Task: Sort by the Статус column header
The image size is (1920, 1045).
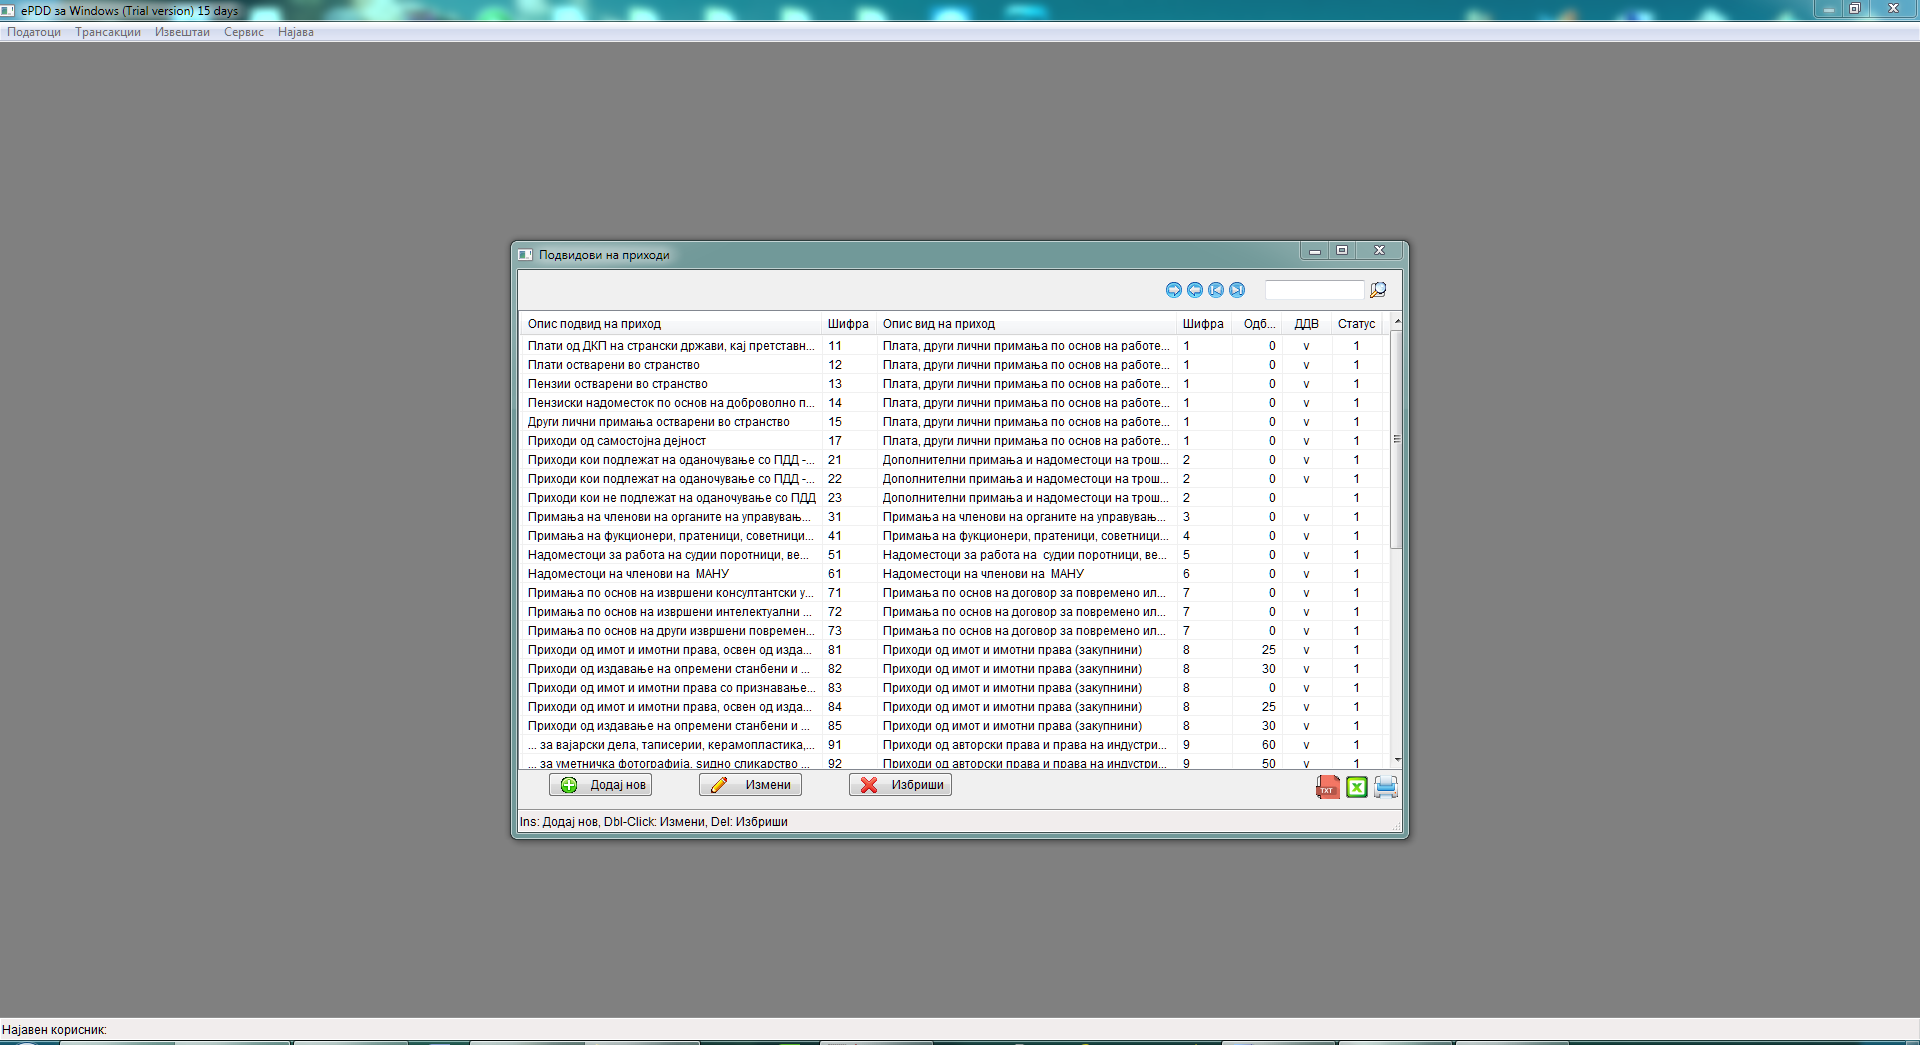Action: pos(1356,324)
